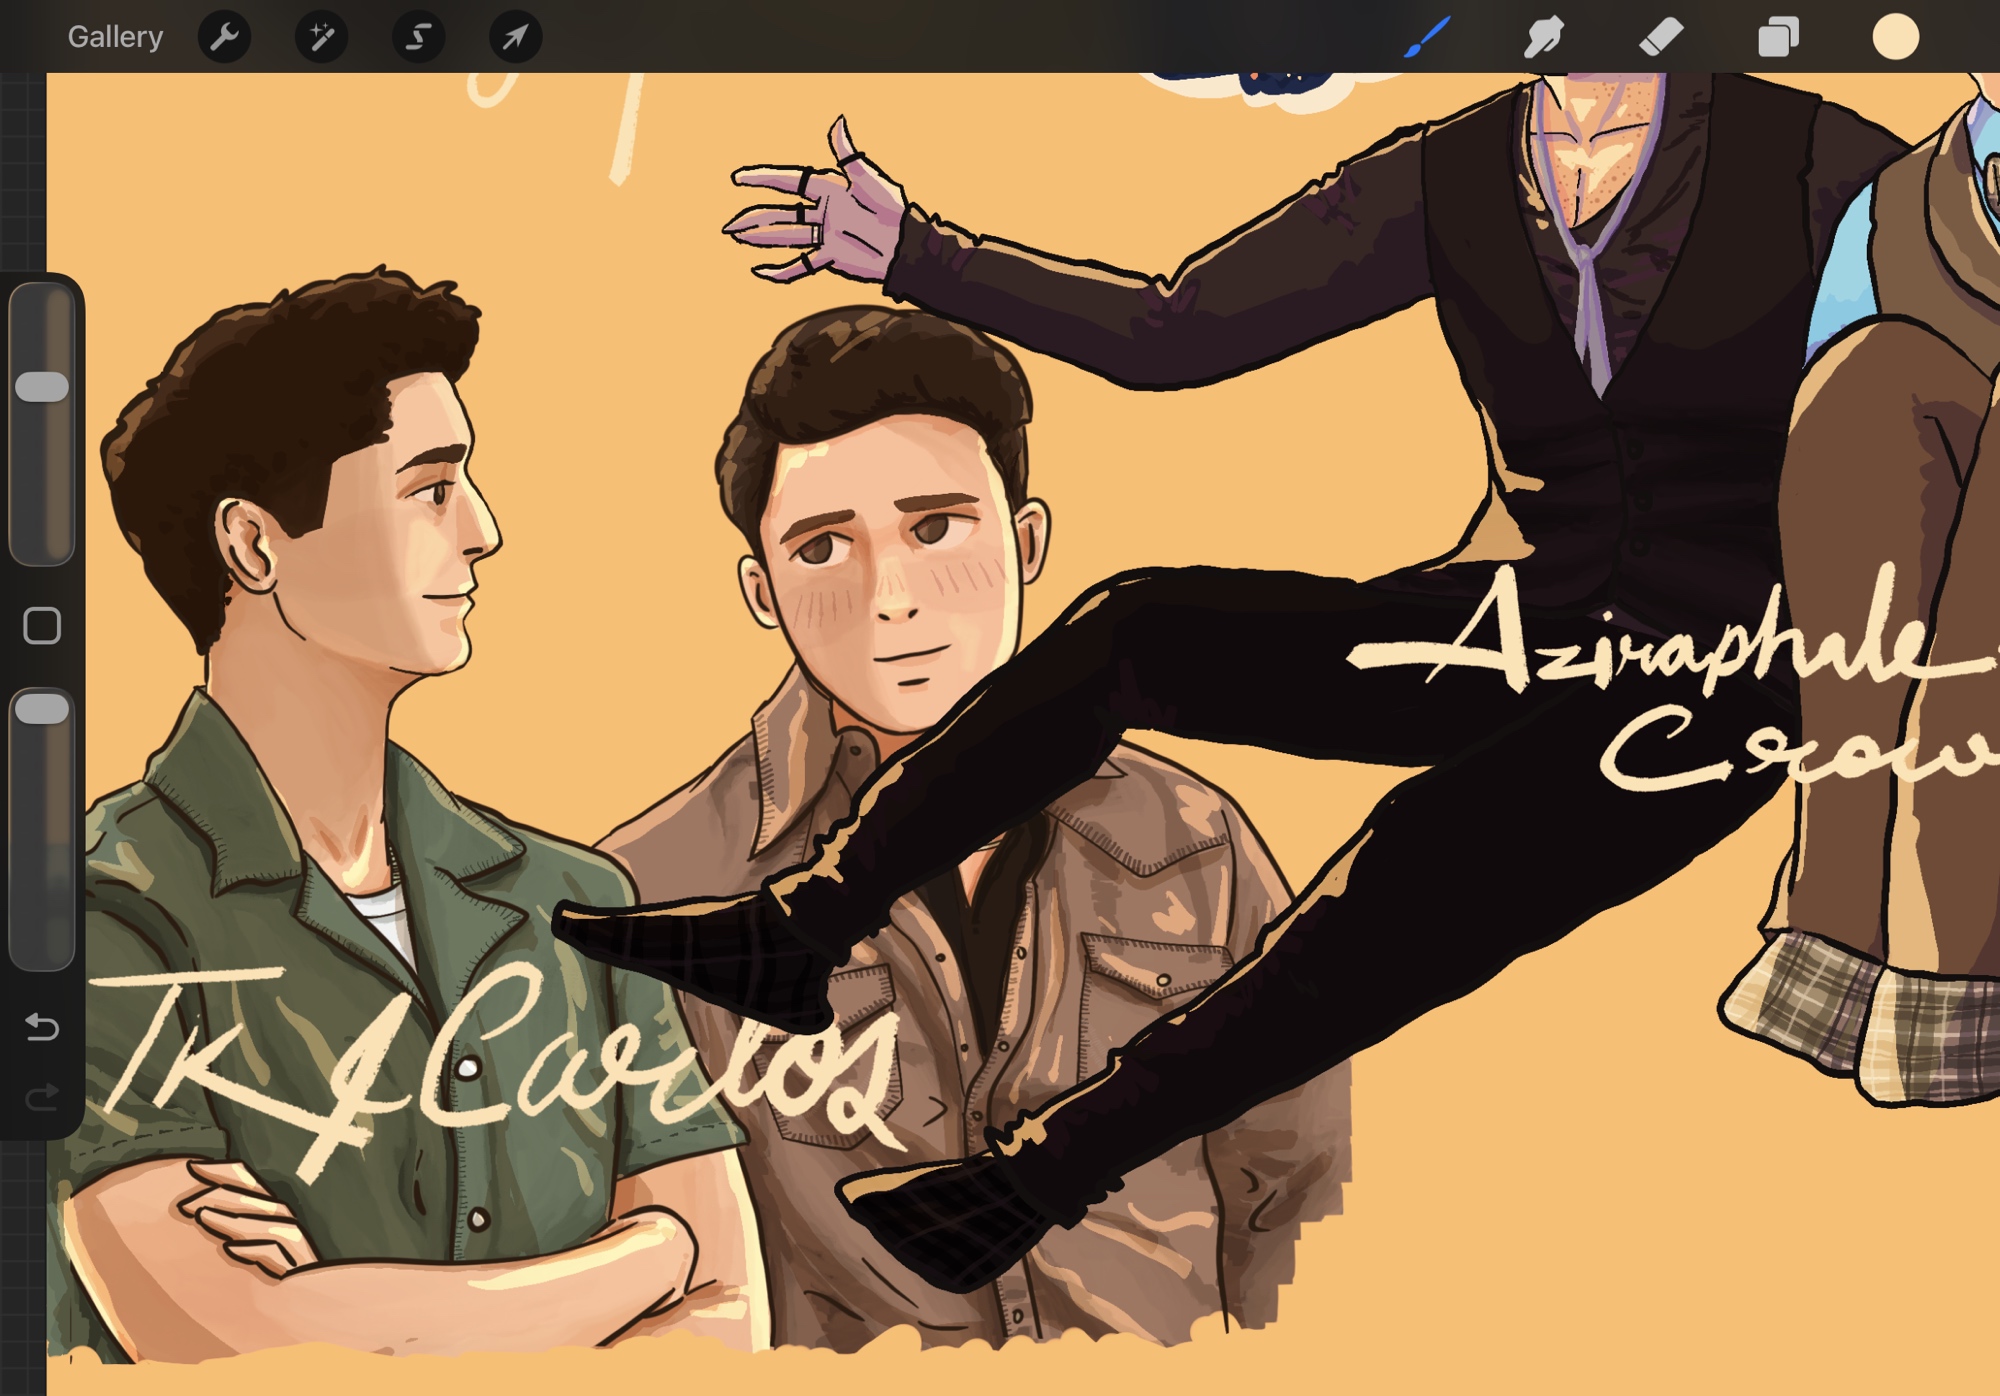The height and width of the screenshot is (1396, 2000).
Task: Select the Eraser tool
Action: [x=1661, y=37]
